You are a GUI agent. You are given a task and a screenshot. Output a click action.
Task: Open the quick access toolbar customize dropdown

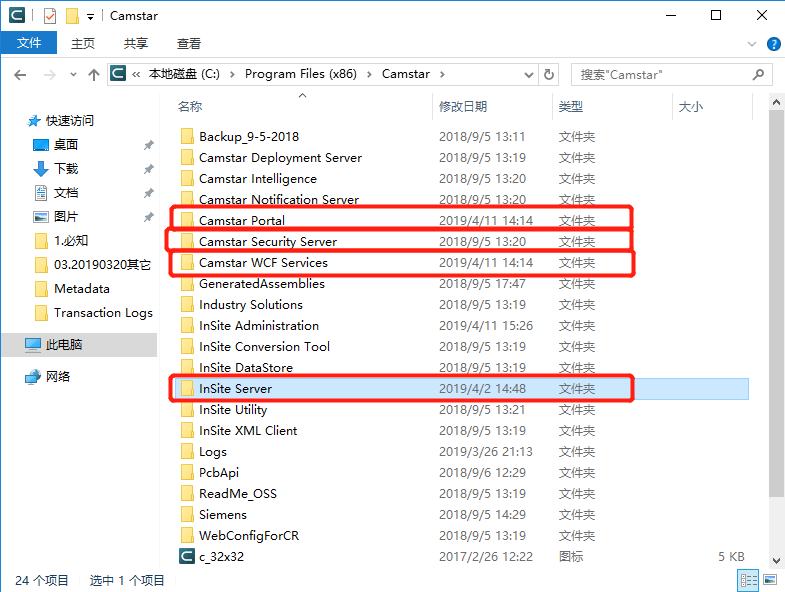tap(90, 16)
